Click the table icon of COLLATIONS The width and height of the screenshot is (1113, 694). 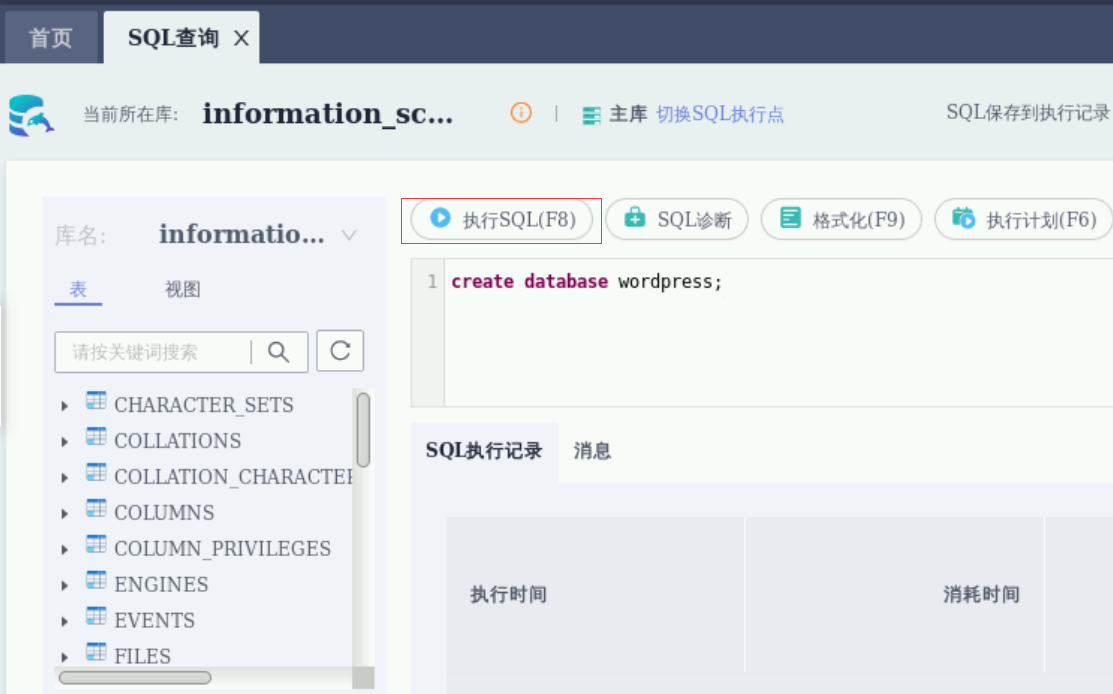click(x=96, y=437)
